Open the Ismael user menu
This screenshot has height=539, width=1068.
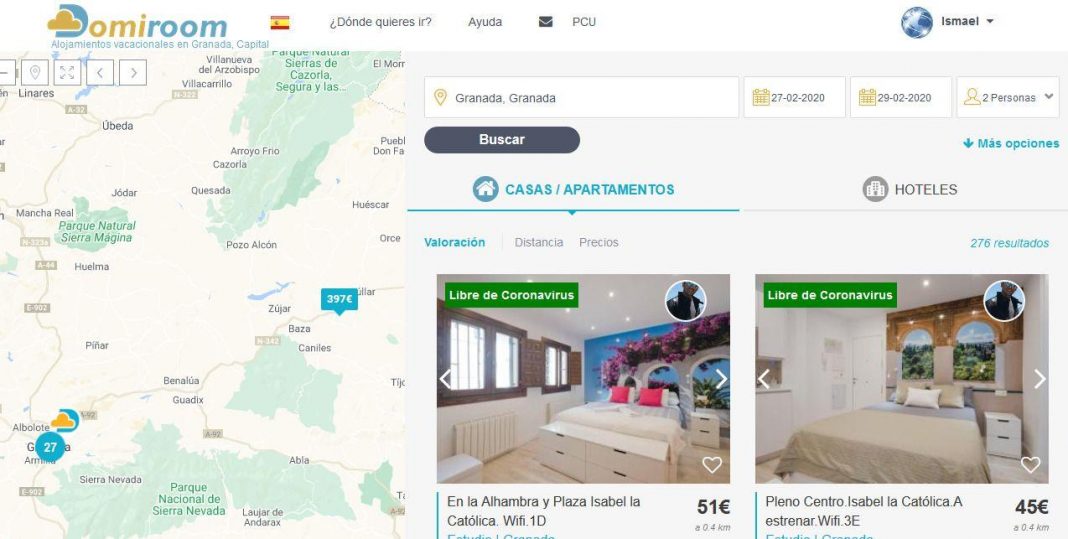pos(947,22)
